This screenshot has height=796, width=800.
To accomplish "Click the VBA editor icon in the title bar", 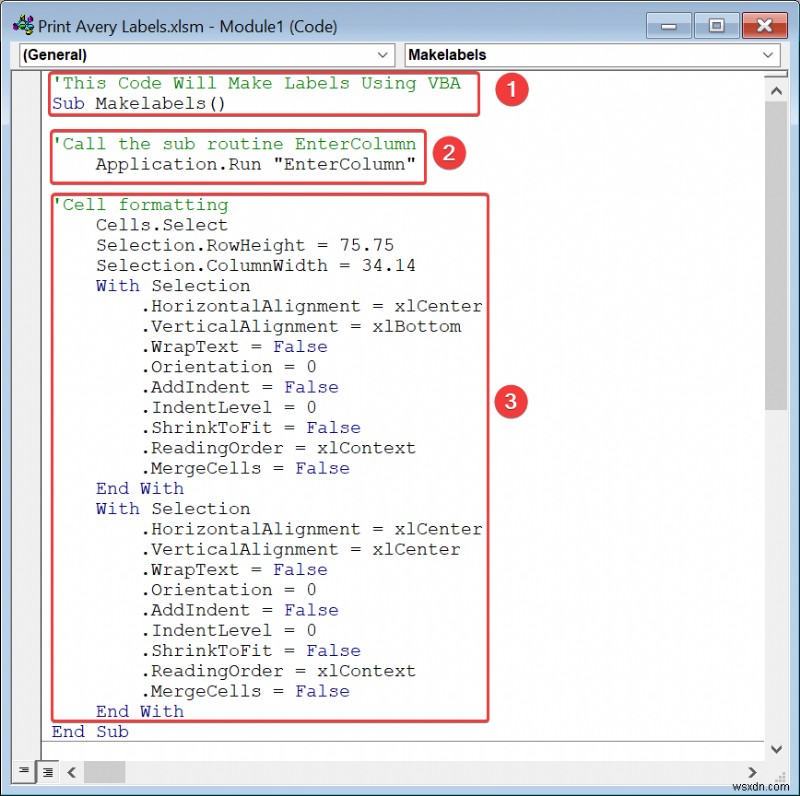I will pos(24,25).
